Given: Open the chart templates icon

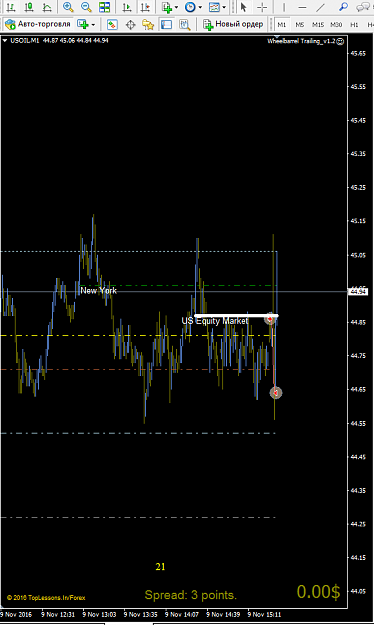Looking at the screenshot, I should (x=215, y=7).
